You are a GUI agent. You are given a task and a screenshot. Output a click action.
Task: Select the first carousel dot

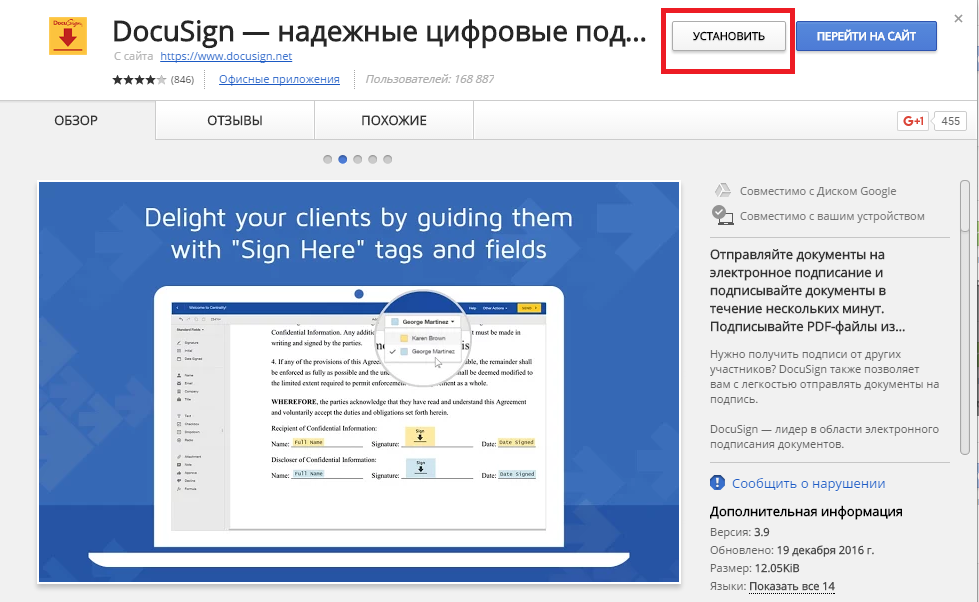click(x=328, y=159)
